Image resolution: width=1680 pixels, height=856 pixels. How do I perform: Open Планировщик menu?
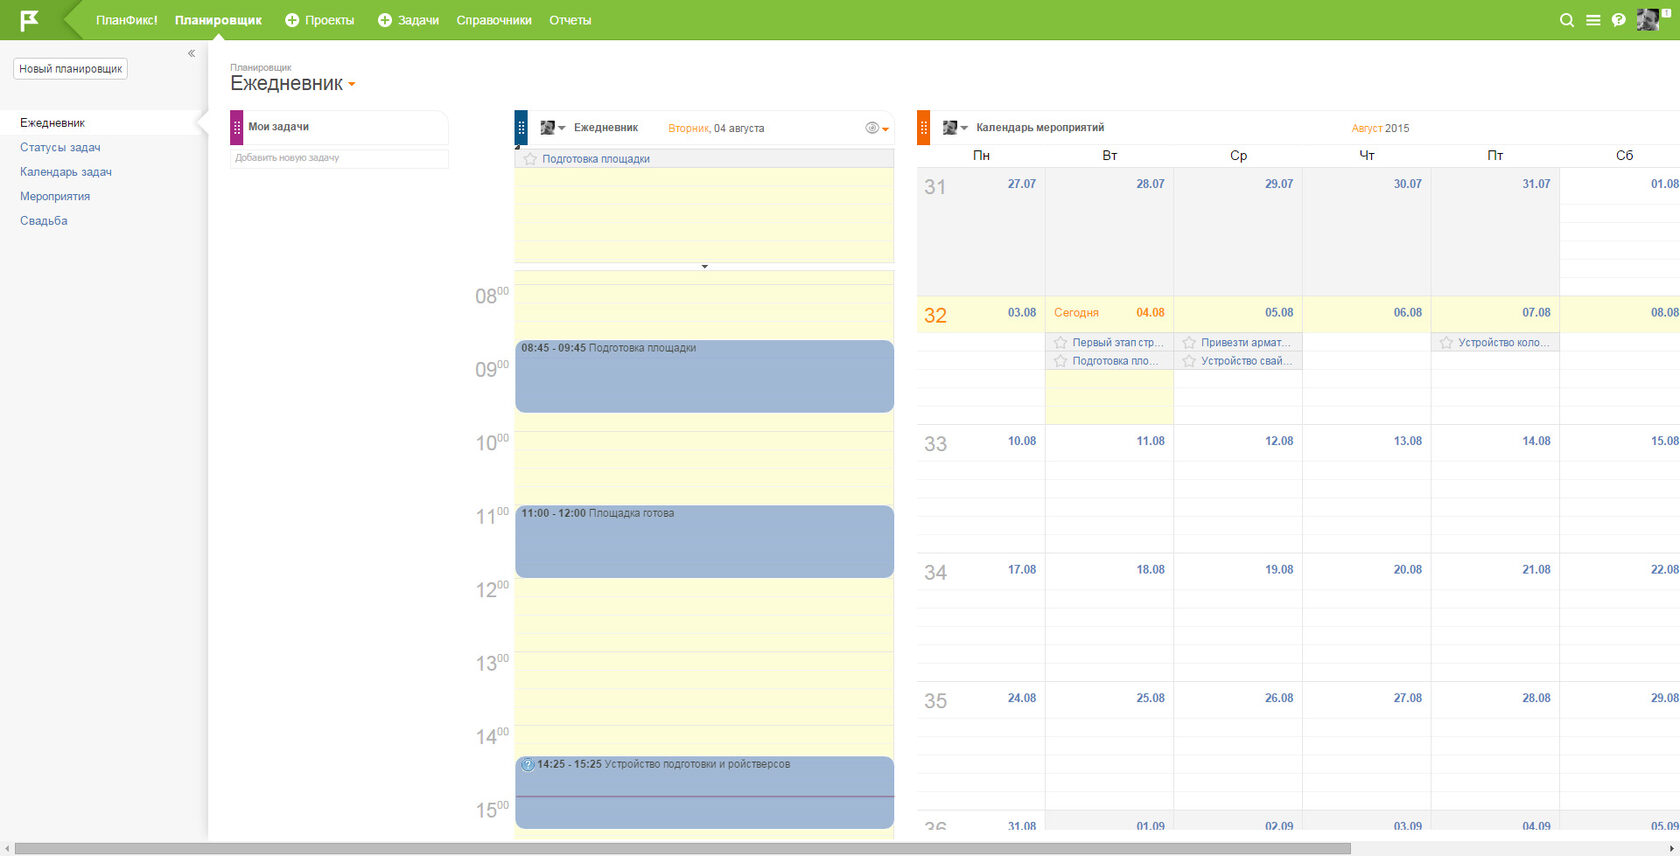coord(218,20)
